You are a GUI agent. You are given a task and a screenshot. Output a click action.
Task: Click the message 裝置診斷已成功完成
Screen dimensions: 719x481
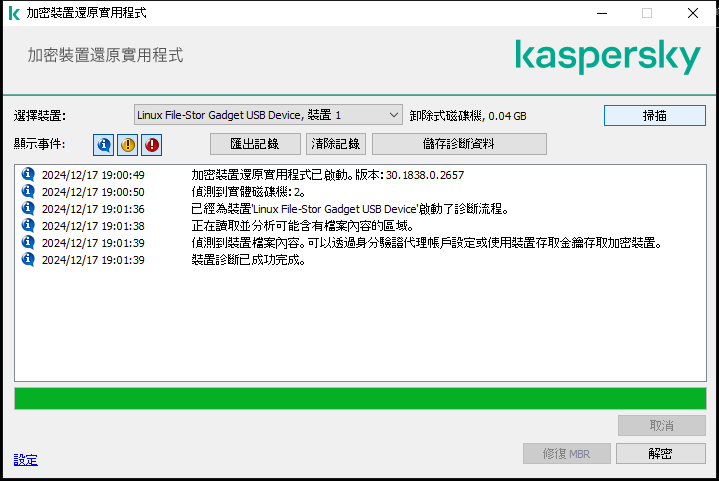[248, 260]
